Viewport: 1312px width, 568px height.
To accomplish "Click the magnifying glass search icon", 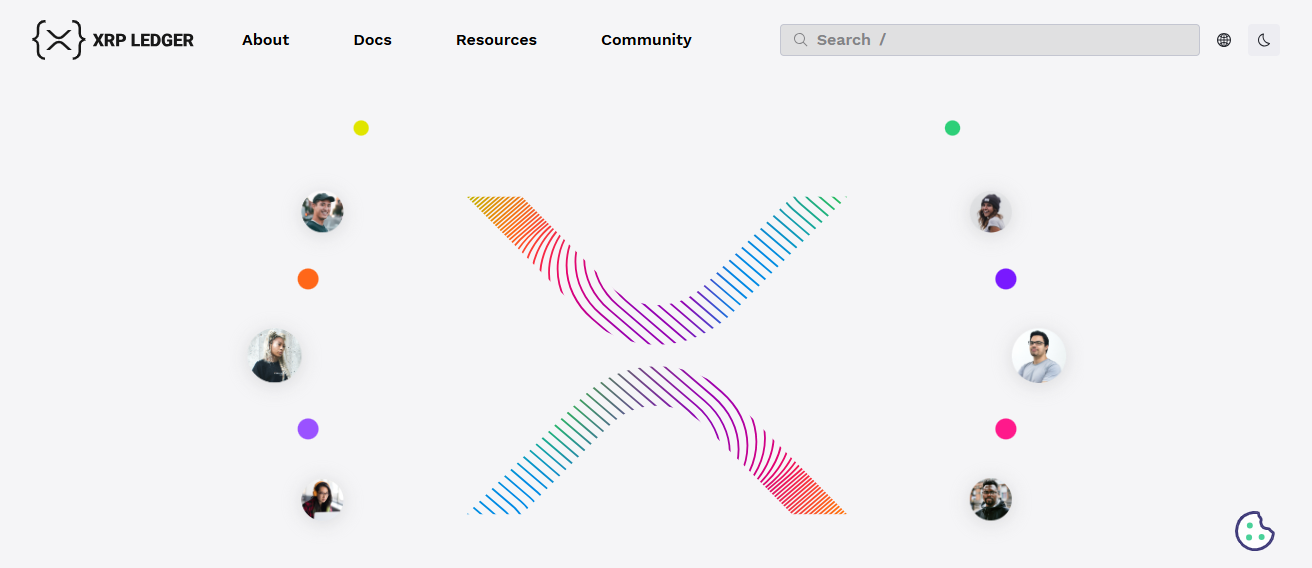I will pos(800,40).
